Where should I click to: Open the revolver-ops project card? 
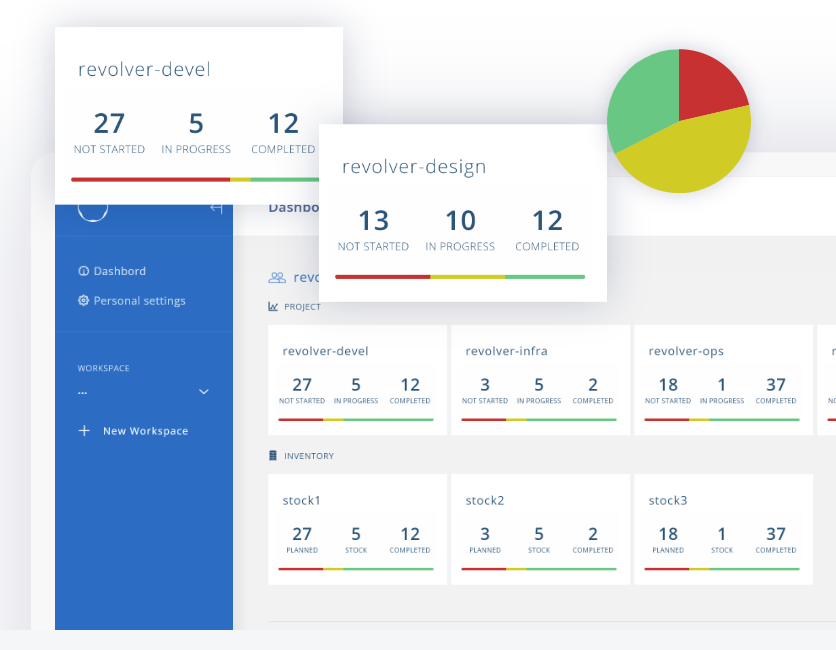click(x=723, y=380)
